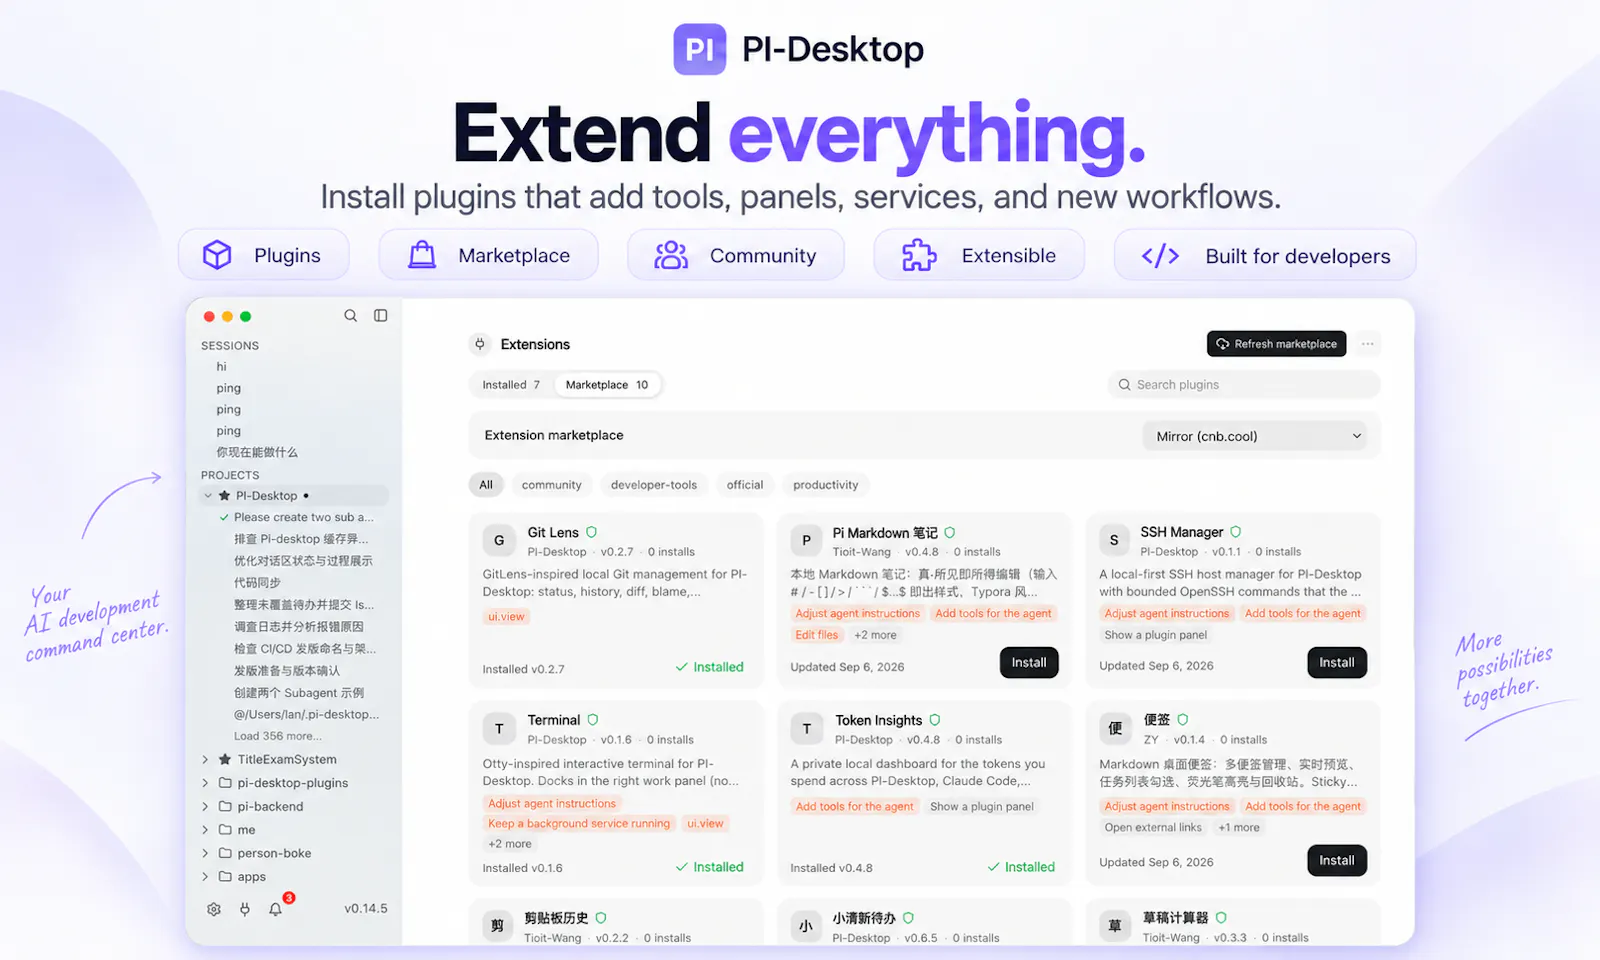Click the Pi Markdown P avatar icon
This screenshot has height=960, width=1600.
click(807, 541)
